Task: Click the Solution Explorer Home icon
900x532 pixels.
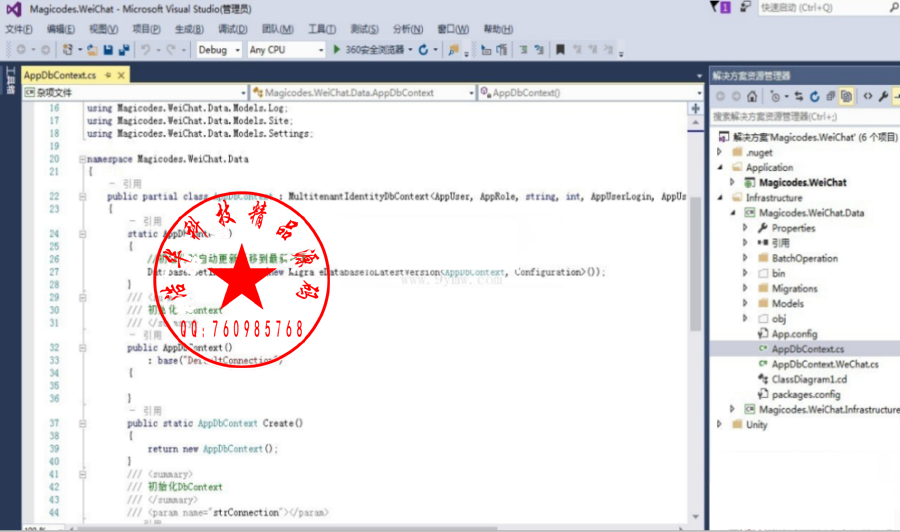Action: [x=752, y=96]
